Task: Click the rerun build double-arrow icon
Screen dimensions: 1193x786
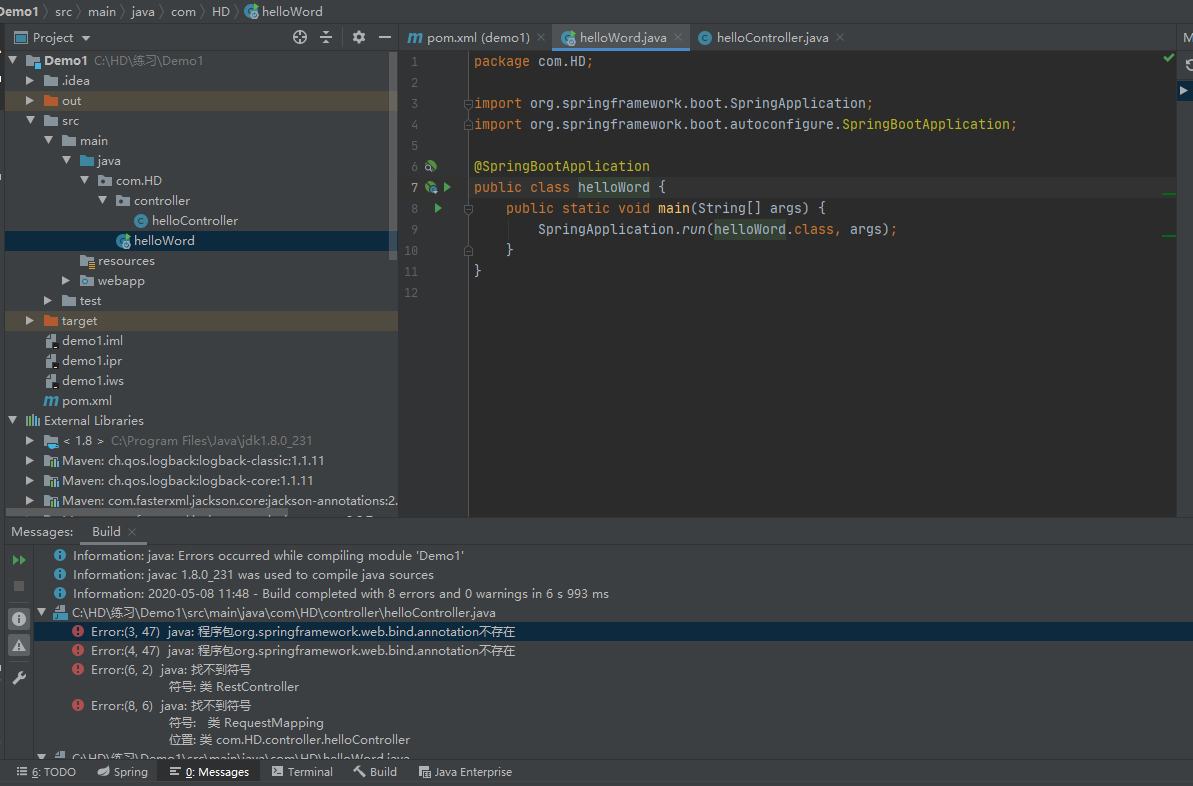Action: [x=19, y=560]
